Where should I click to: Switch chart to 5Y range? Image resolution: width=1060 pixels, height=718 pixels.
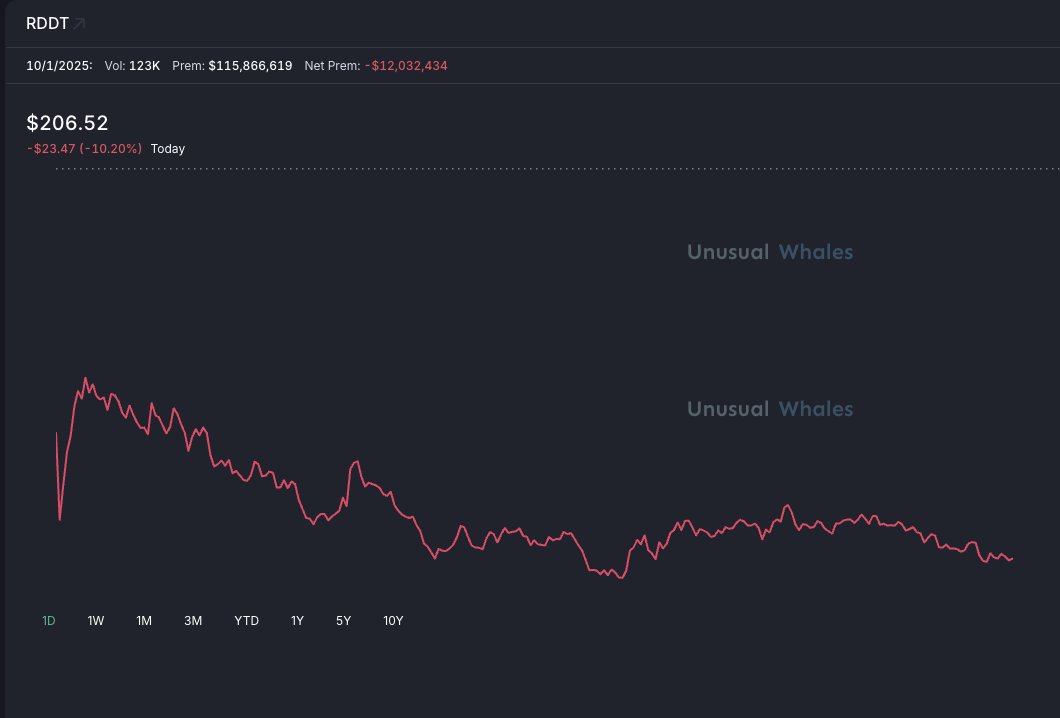tap(343, 621)
